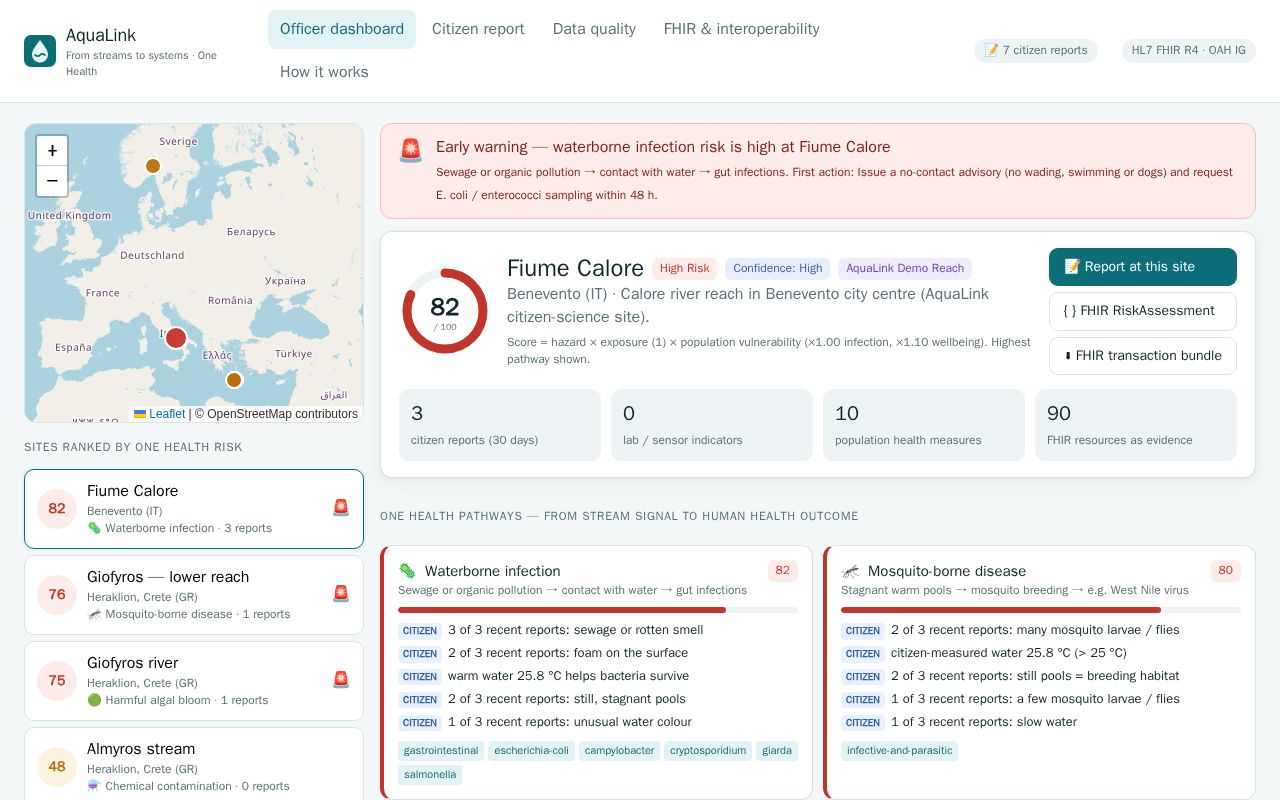
Task: Click the 76 risk score badge in site list
Action: click(57, 595)
